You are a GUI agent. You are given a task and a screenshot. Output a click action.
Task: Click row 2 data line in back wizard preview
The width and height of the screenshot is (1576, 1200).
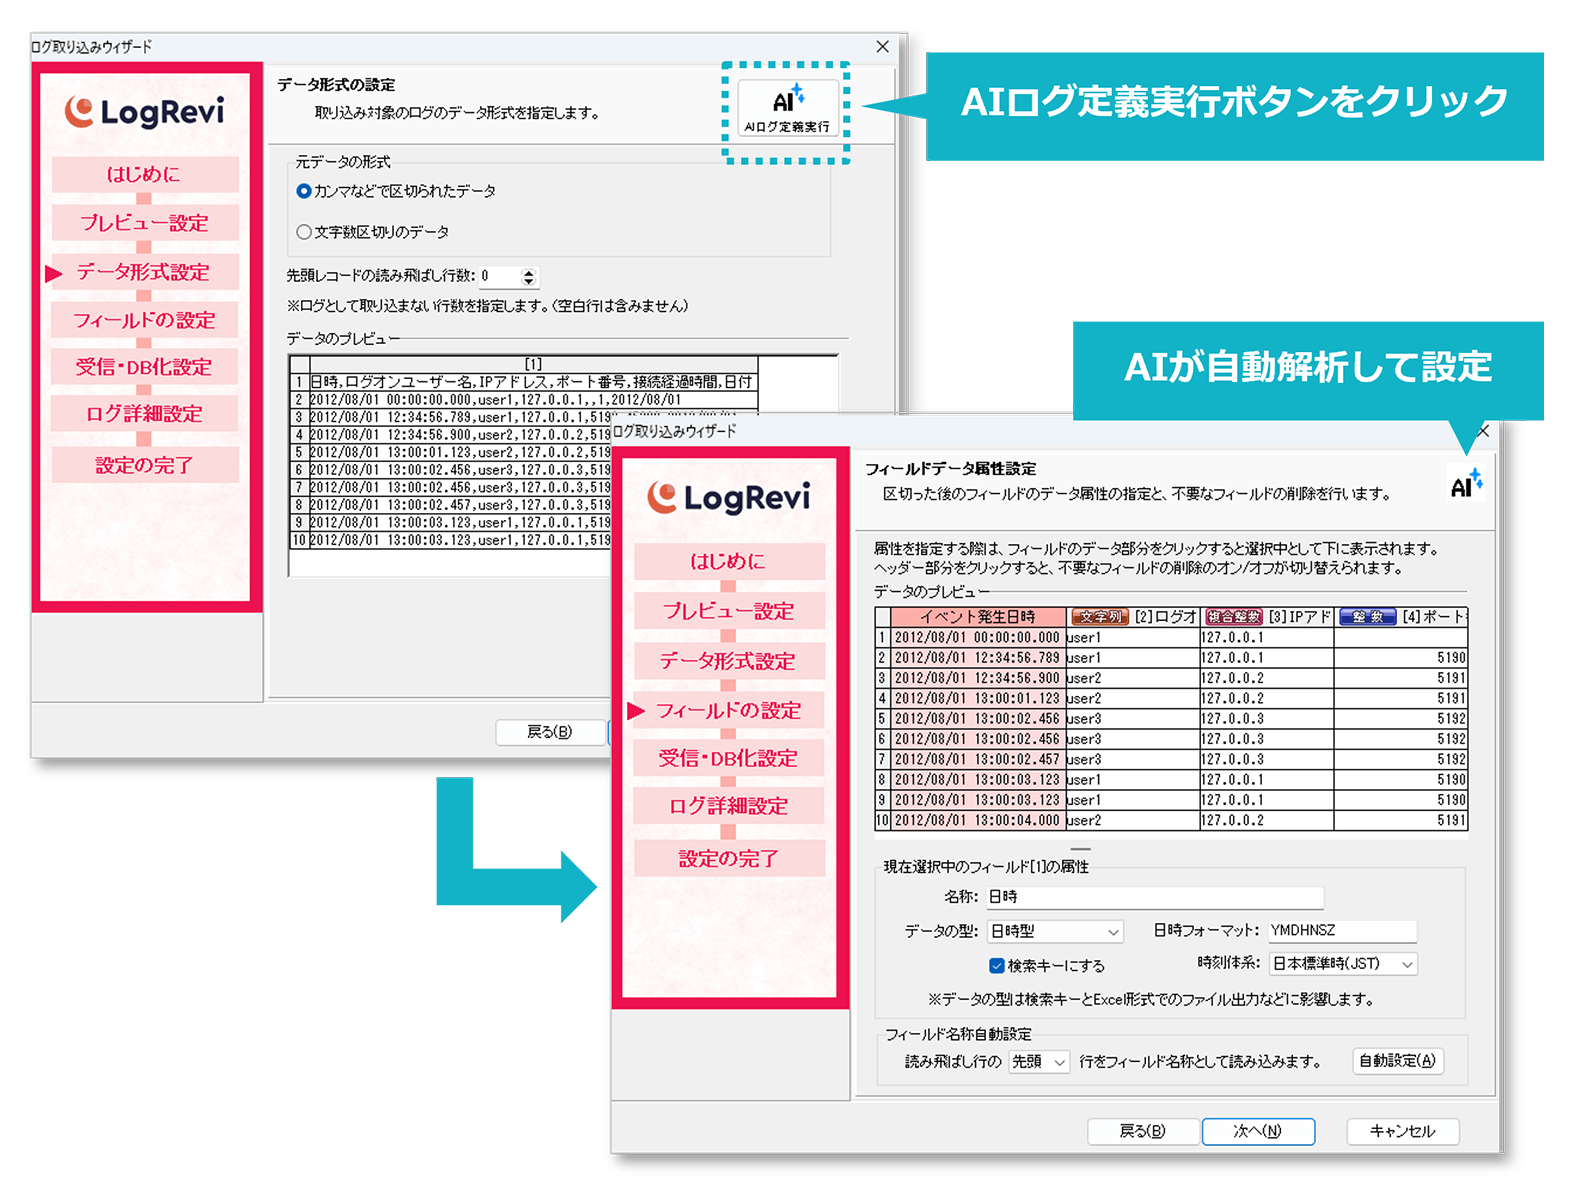tap(532, 400)
